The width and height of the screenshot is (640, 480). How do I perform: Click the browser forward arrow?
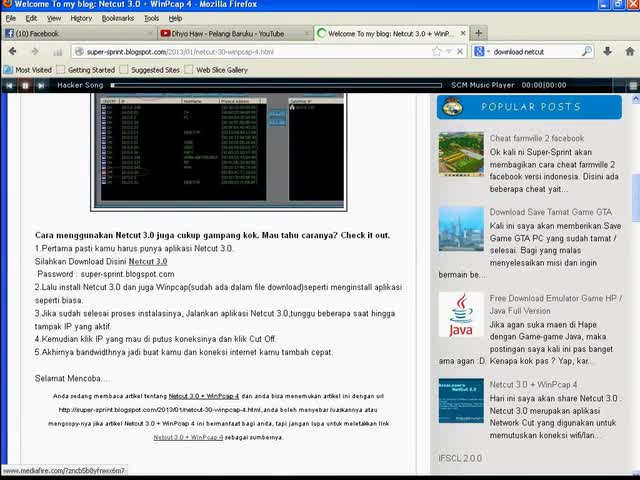[x=35, y=51]
